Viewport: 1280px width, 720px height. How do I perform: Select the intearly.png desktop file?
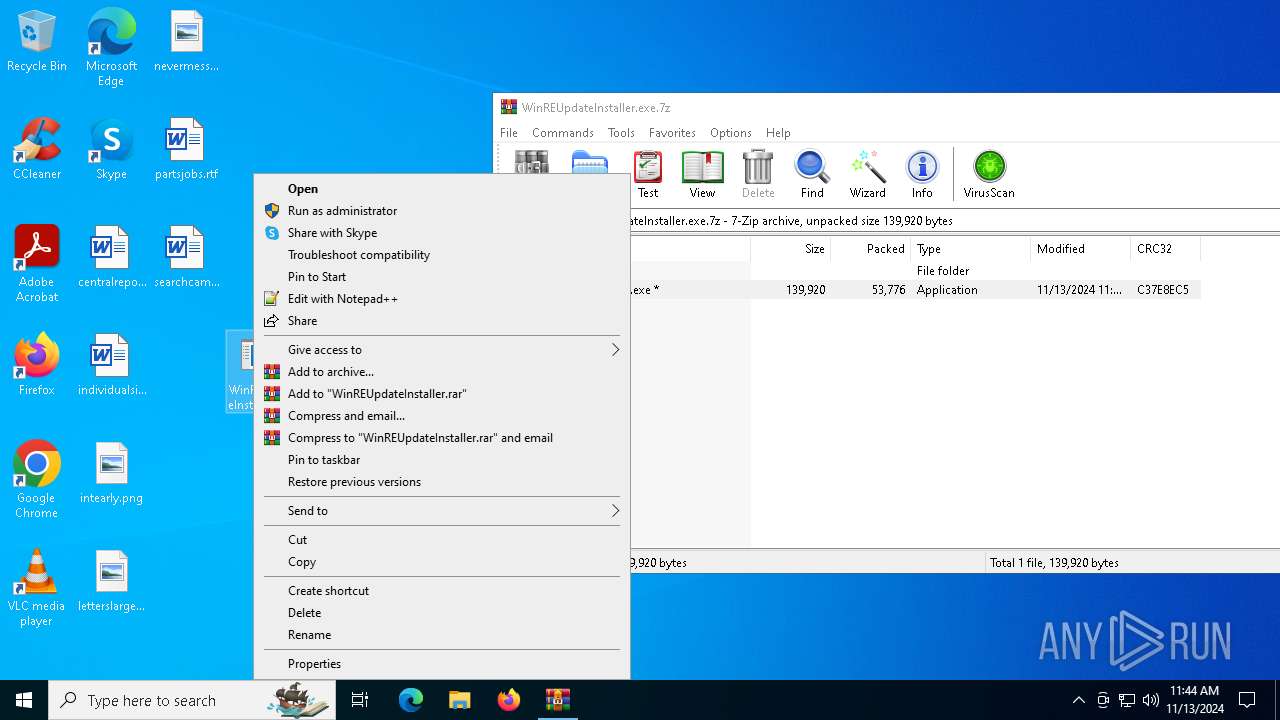tap(111, 473)
